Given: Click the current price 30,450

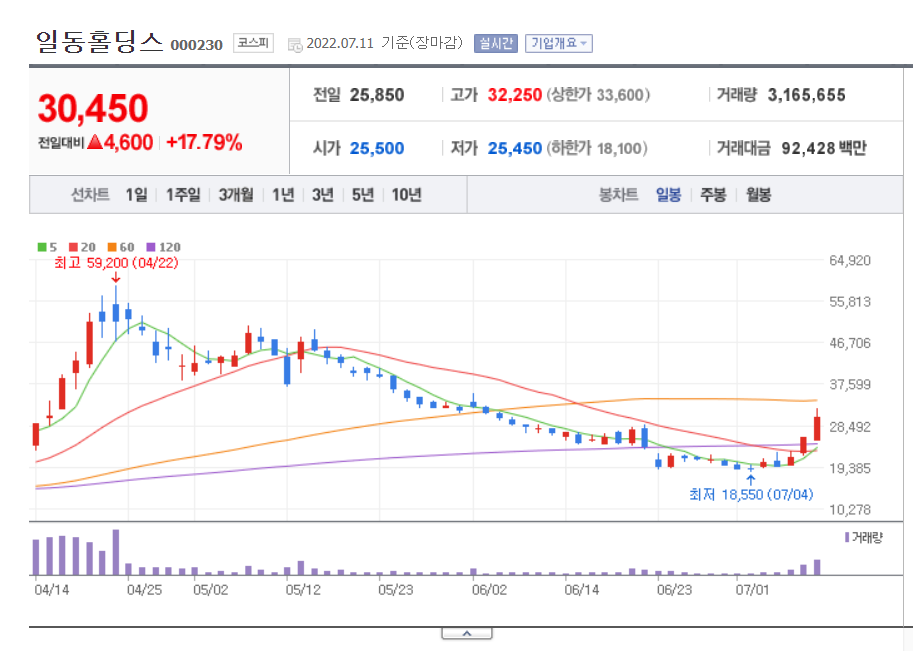Looking at the screenshot, I should click(93, 108).
